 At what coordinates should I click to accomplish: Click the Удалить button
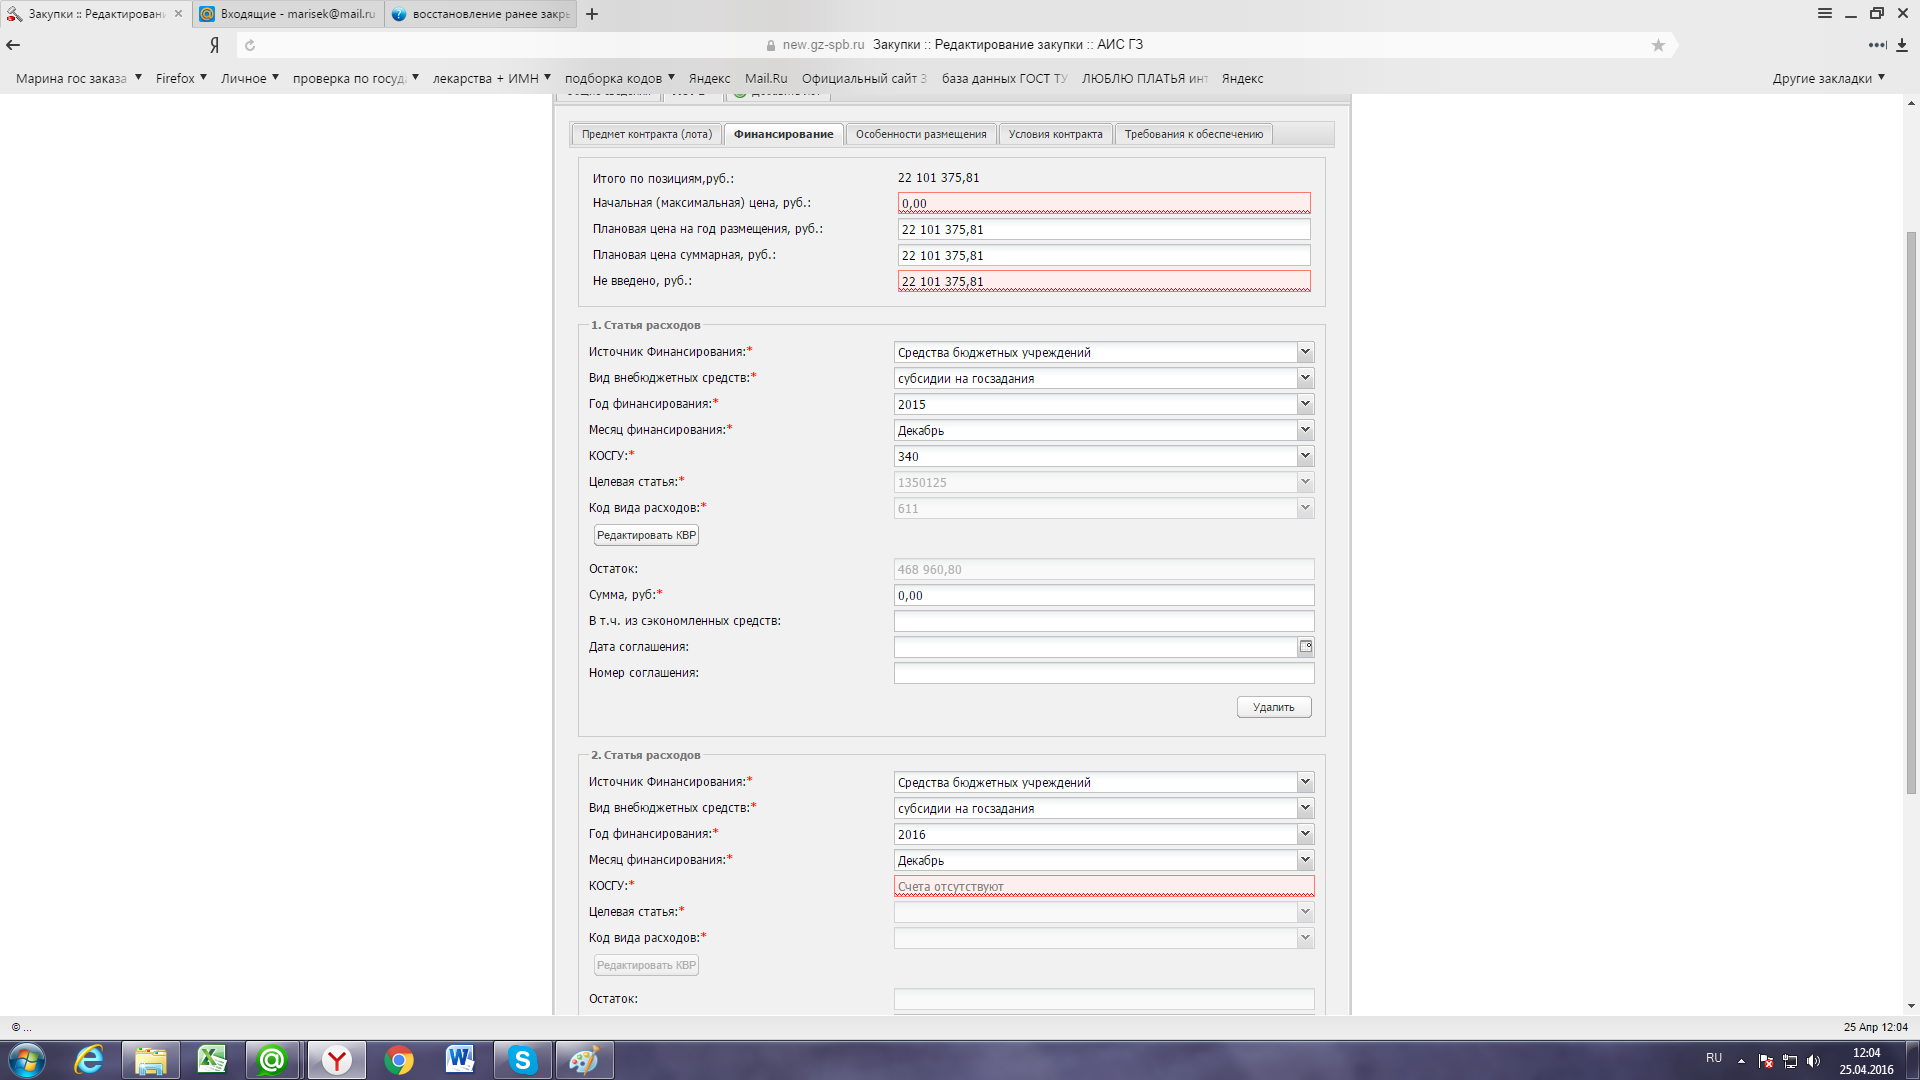1273,707
